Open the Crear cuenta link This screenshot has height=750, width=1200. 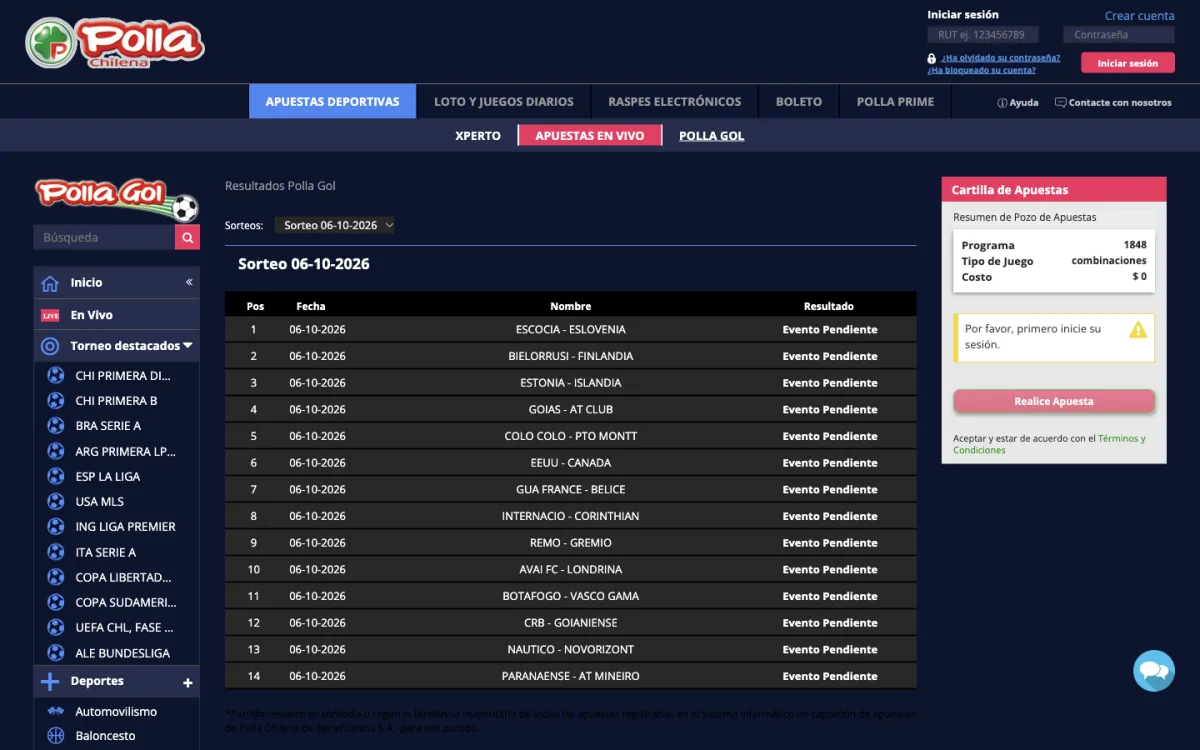1140,16
